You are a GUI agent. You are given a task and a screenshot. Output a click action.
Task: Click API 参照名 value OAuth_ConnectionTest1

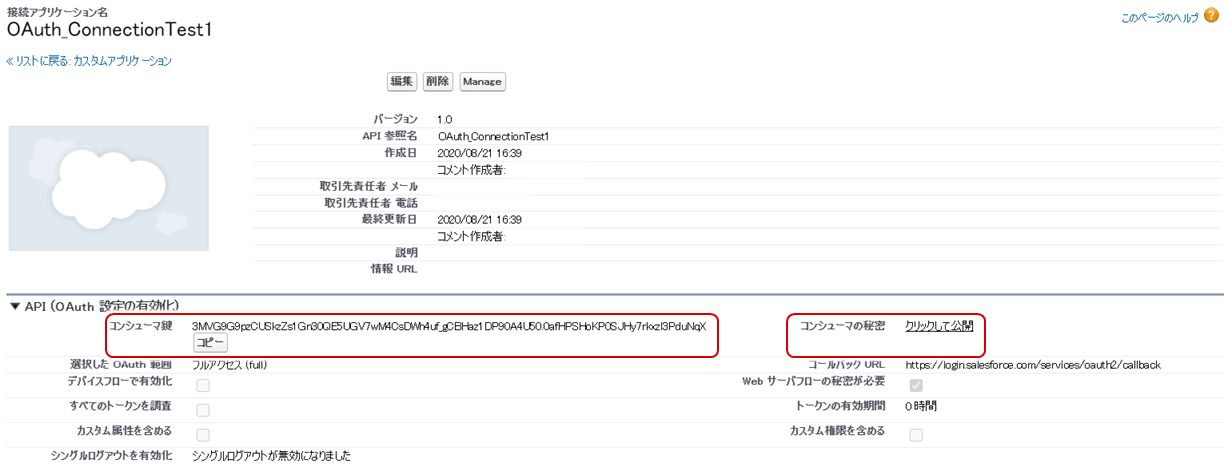[x=494, y=135]
